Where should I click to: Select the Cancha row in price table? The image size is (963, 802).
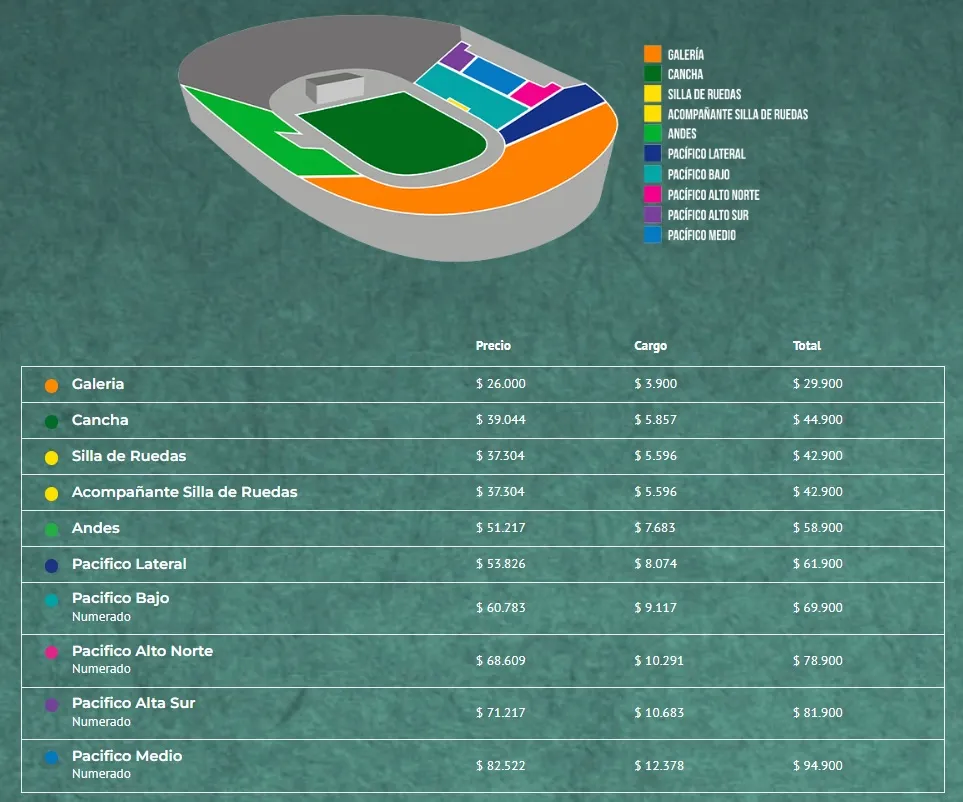483,421
